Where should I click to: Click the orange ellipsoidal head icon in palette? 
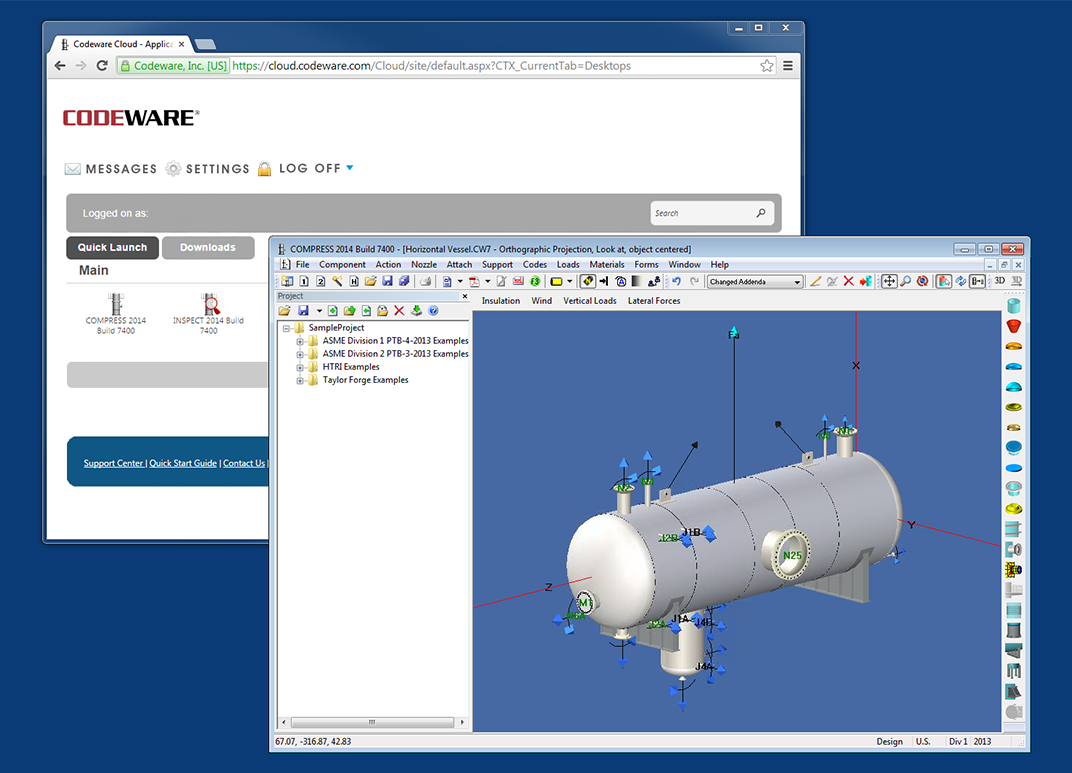[x=1014, y=346]
